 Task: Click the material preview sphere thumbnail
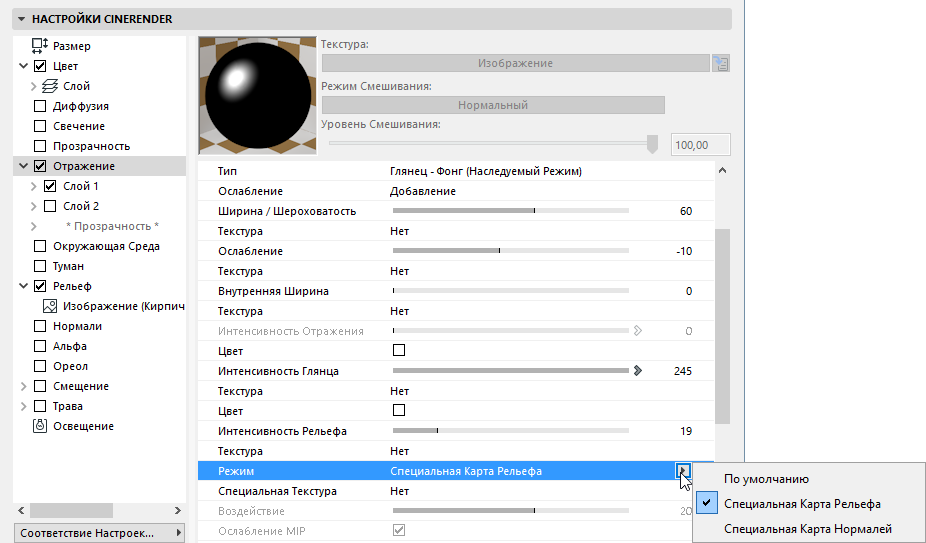click(x=257, y=95)
